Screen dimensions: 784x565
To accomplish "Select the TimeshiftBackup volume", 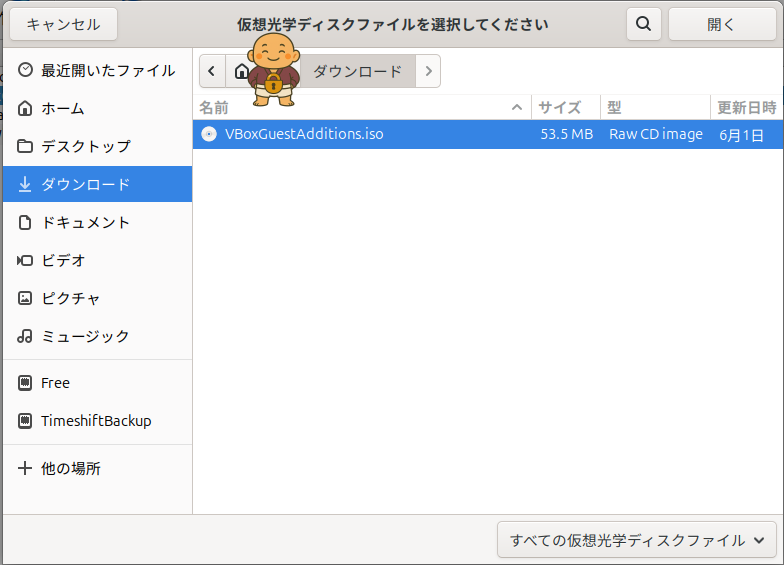I will pyautogui.click(x=95, y=421).
